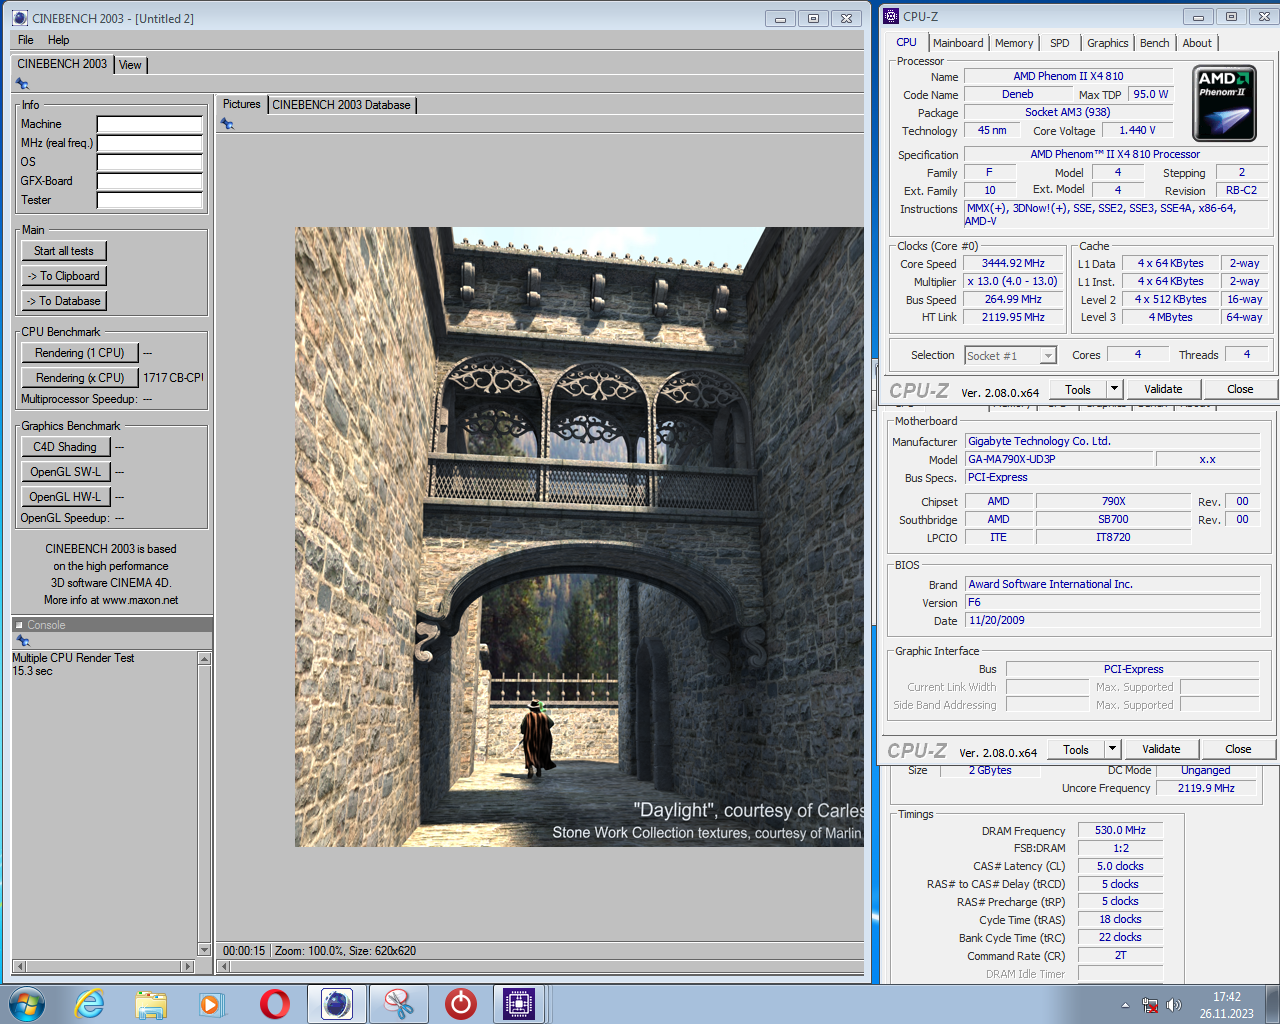Open the CINEBENCH 2003 Database tab

(341, 105)
